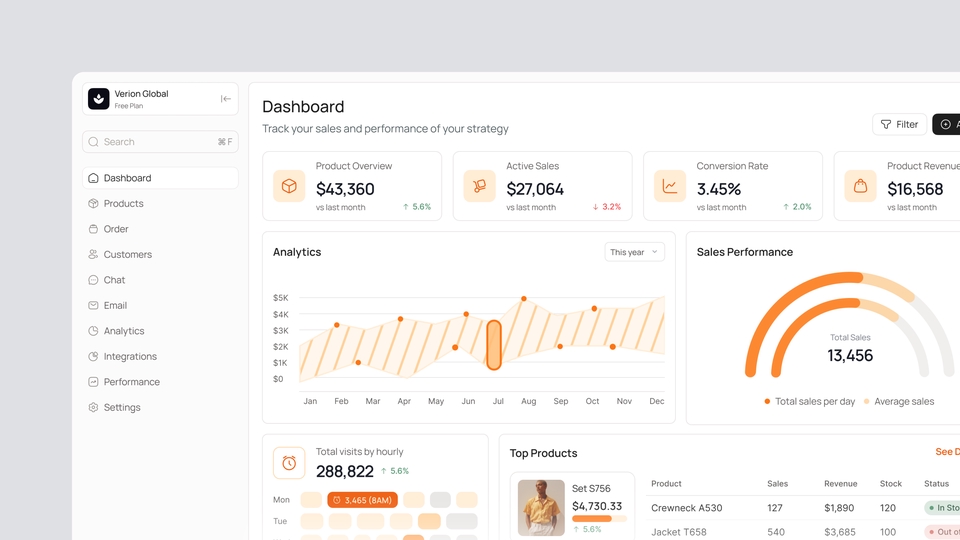Toggle the Average sales legend item

click(x=899, y=401)
